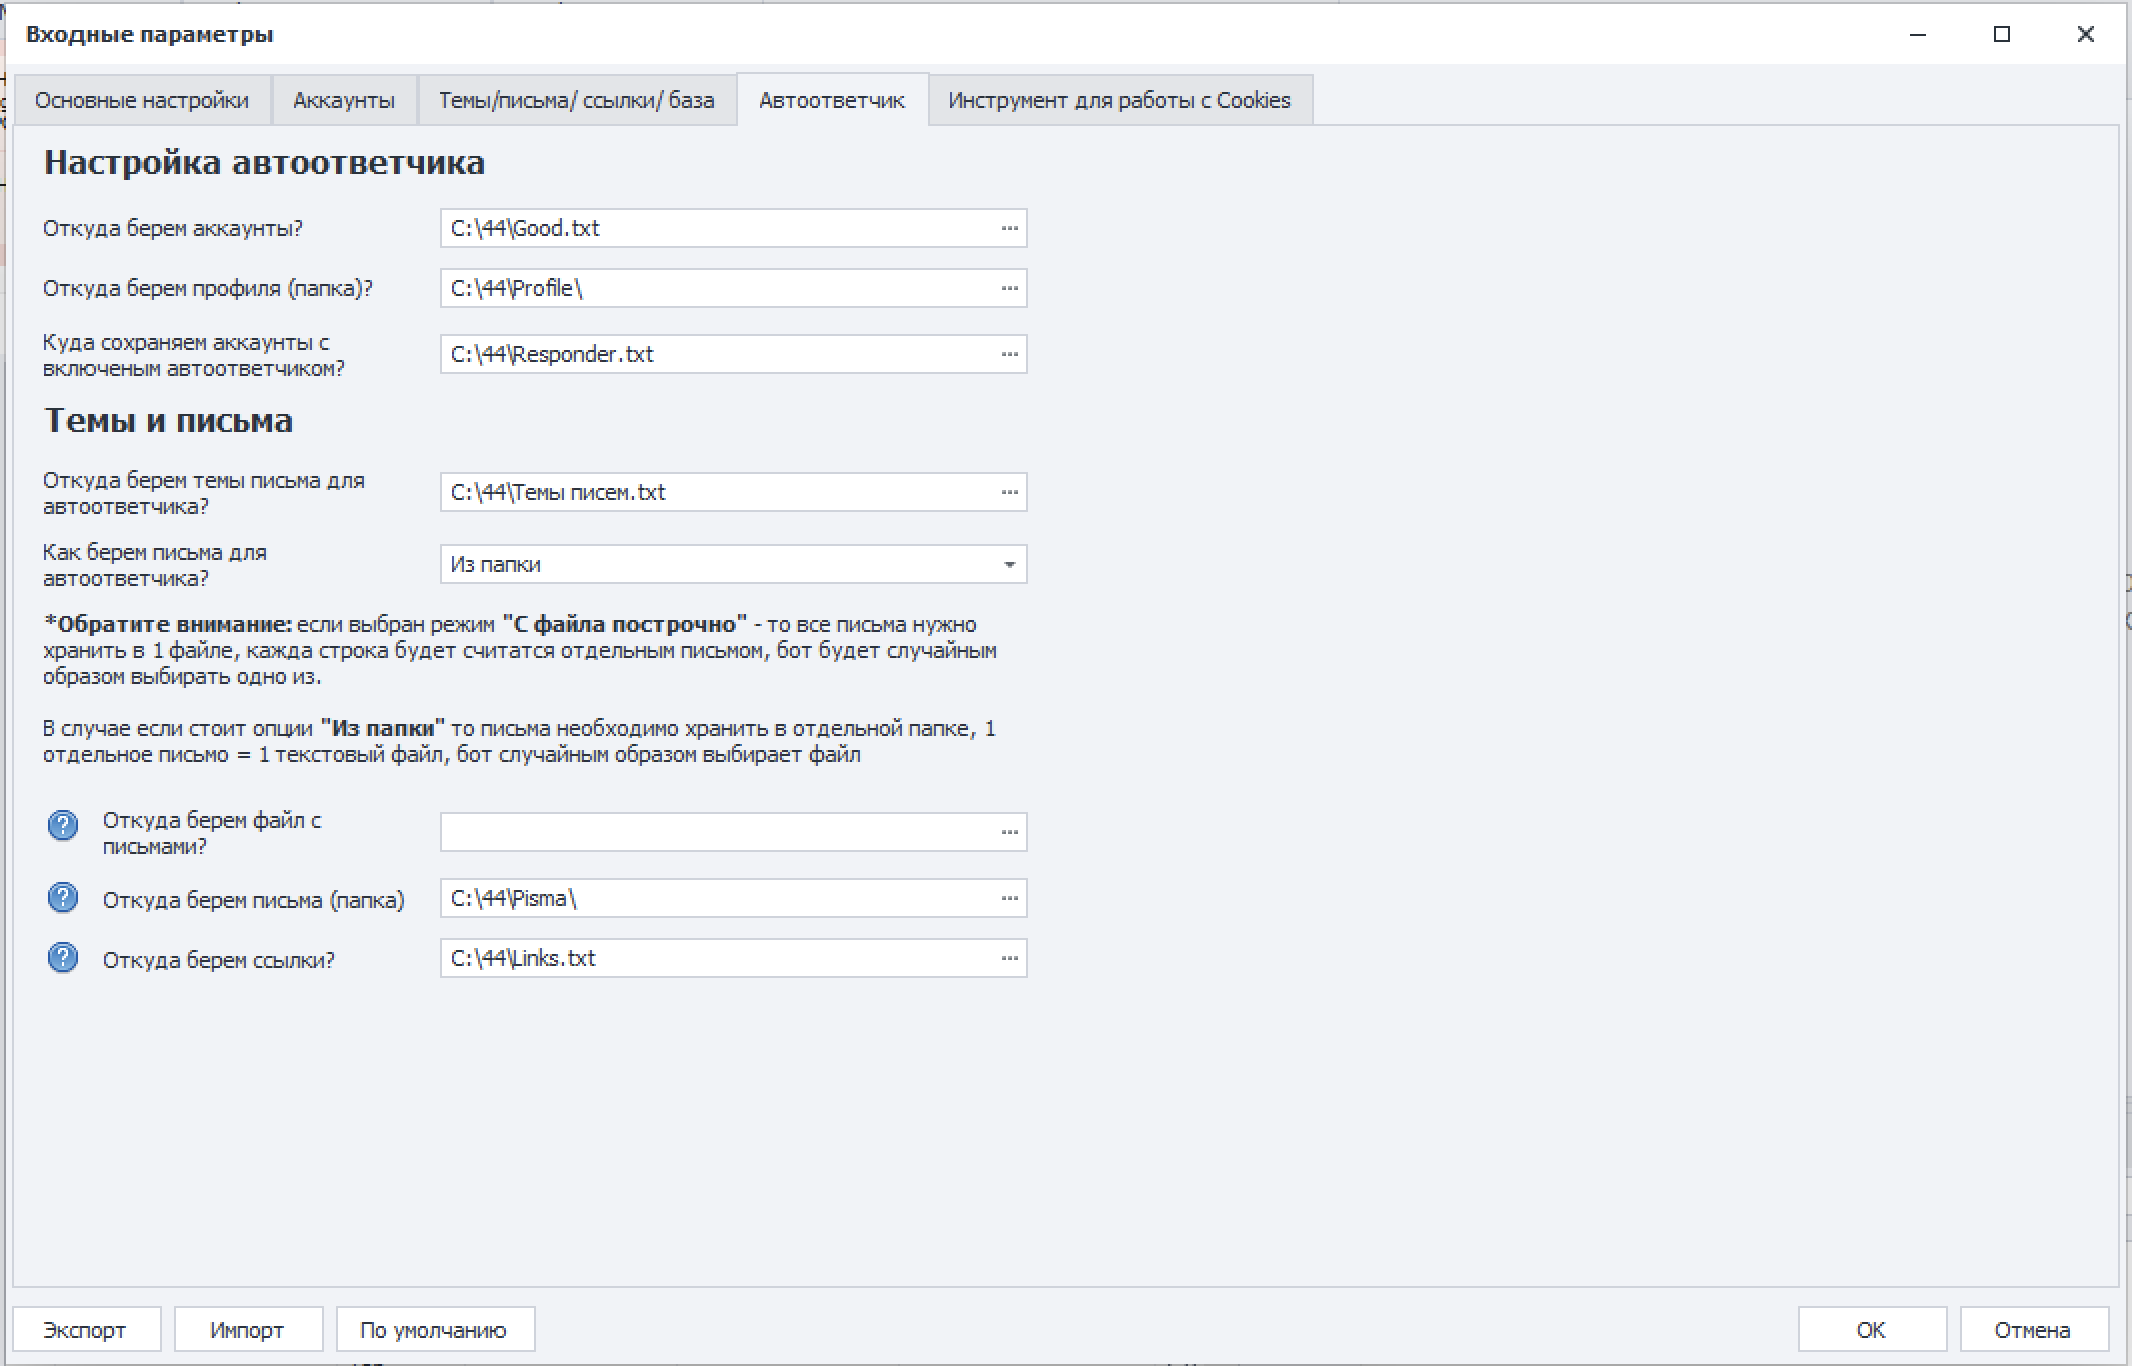The height and width of the screenshot is (1366, 2132).
Task: Click into empty letters file input field
Action: (x=715, y=832)
